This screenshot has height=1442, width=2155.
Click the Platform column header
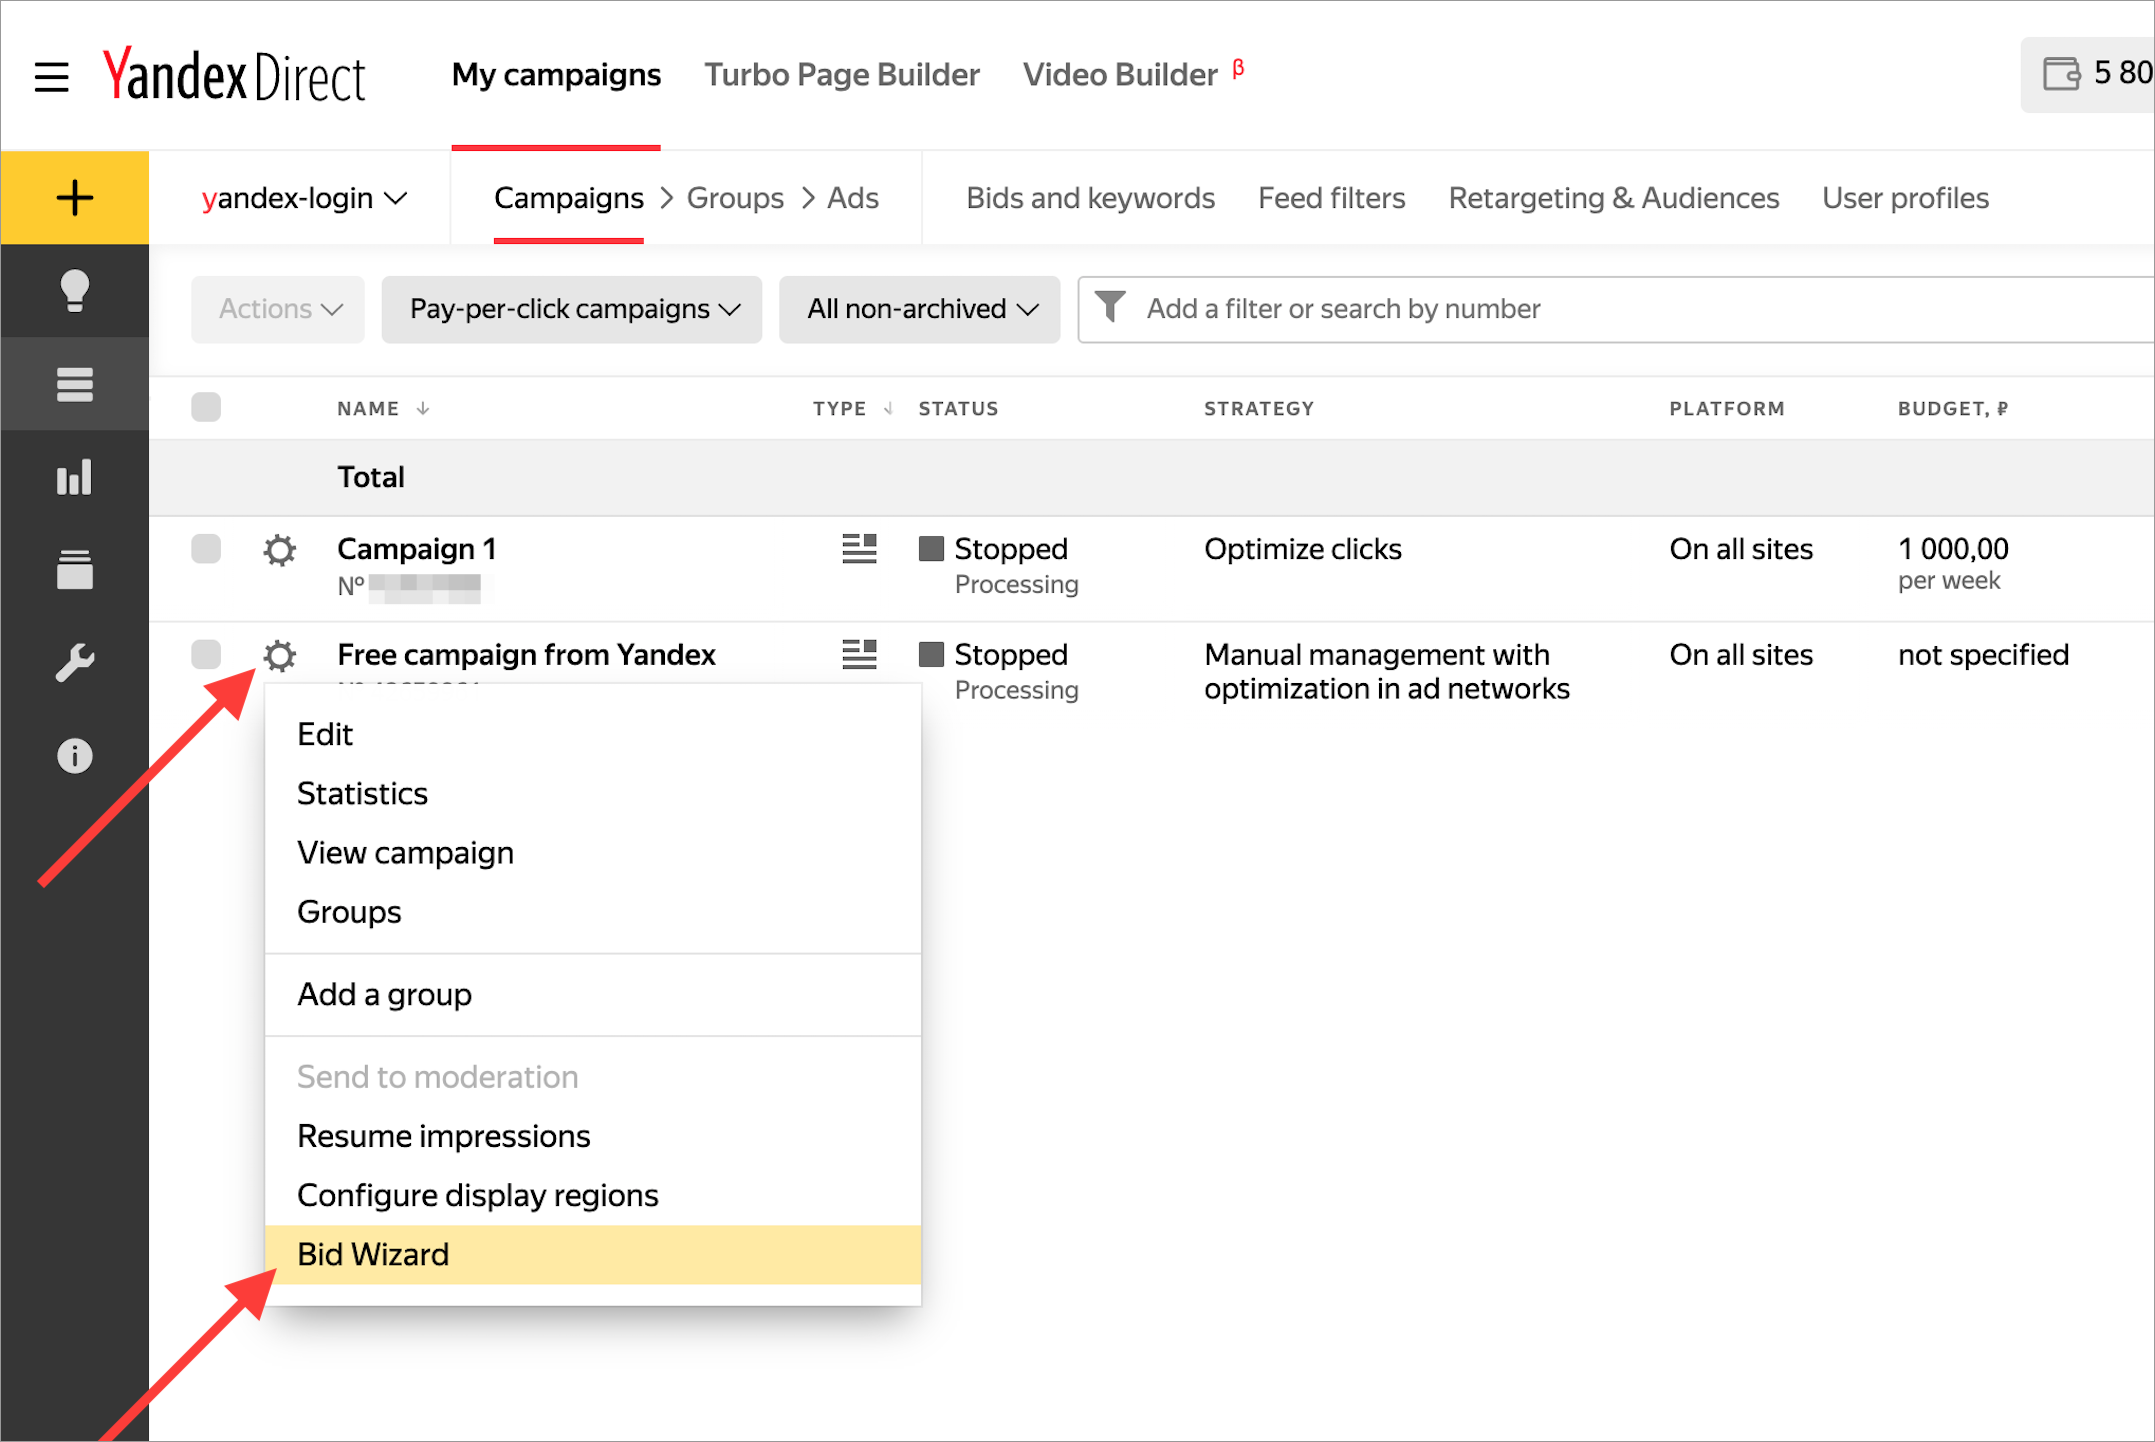coord(1726,408)
